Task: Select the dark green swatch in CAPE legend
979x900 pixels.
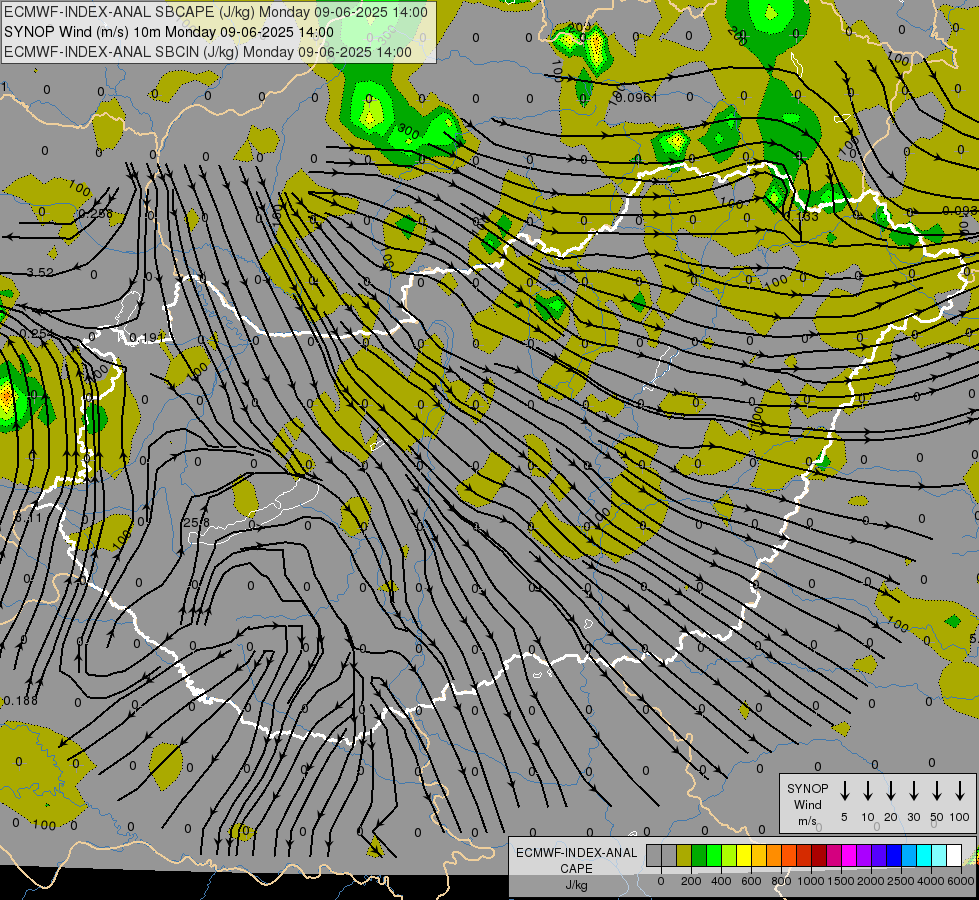Action: pyautogui.click(x=699, y=855)
